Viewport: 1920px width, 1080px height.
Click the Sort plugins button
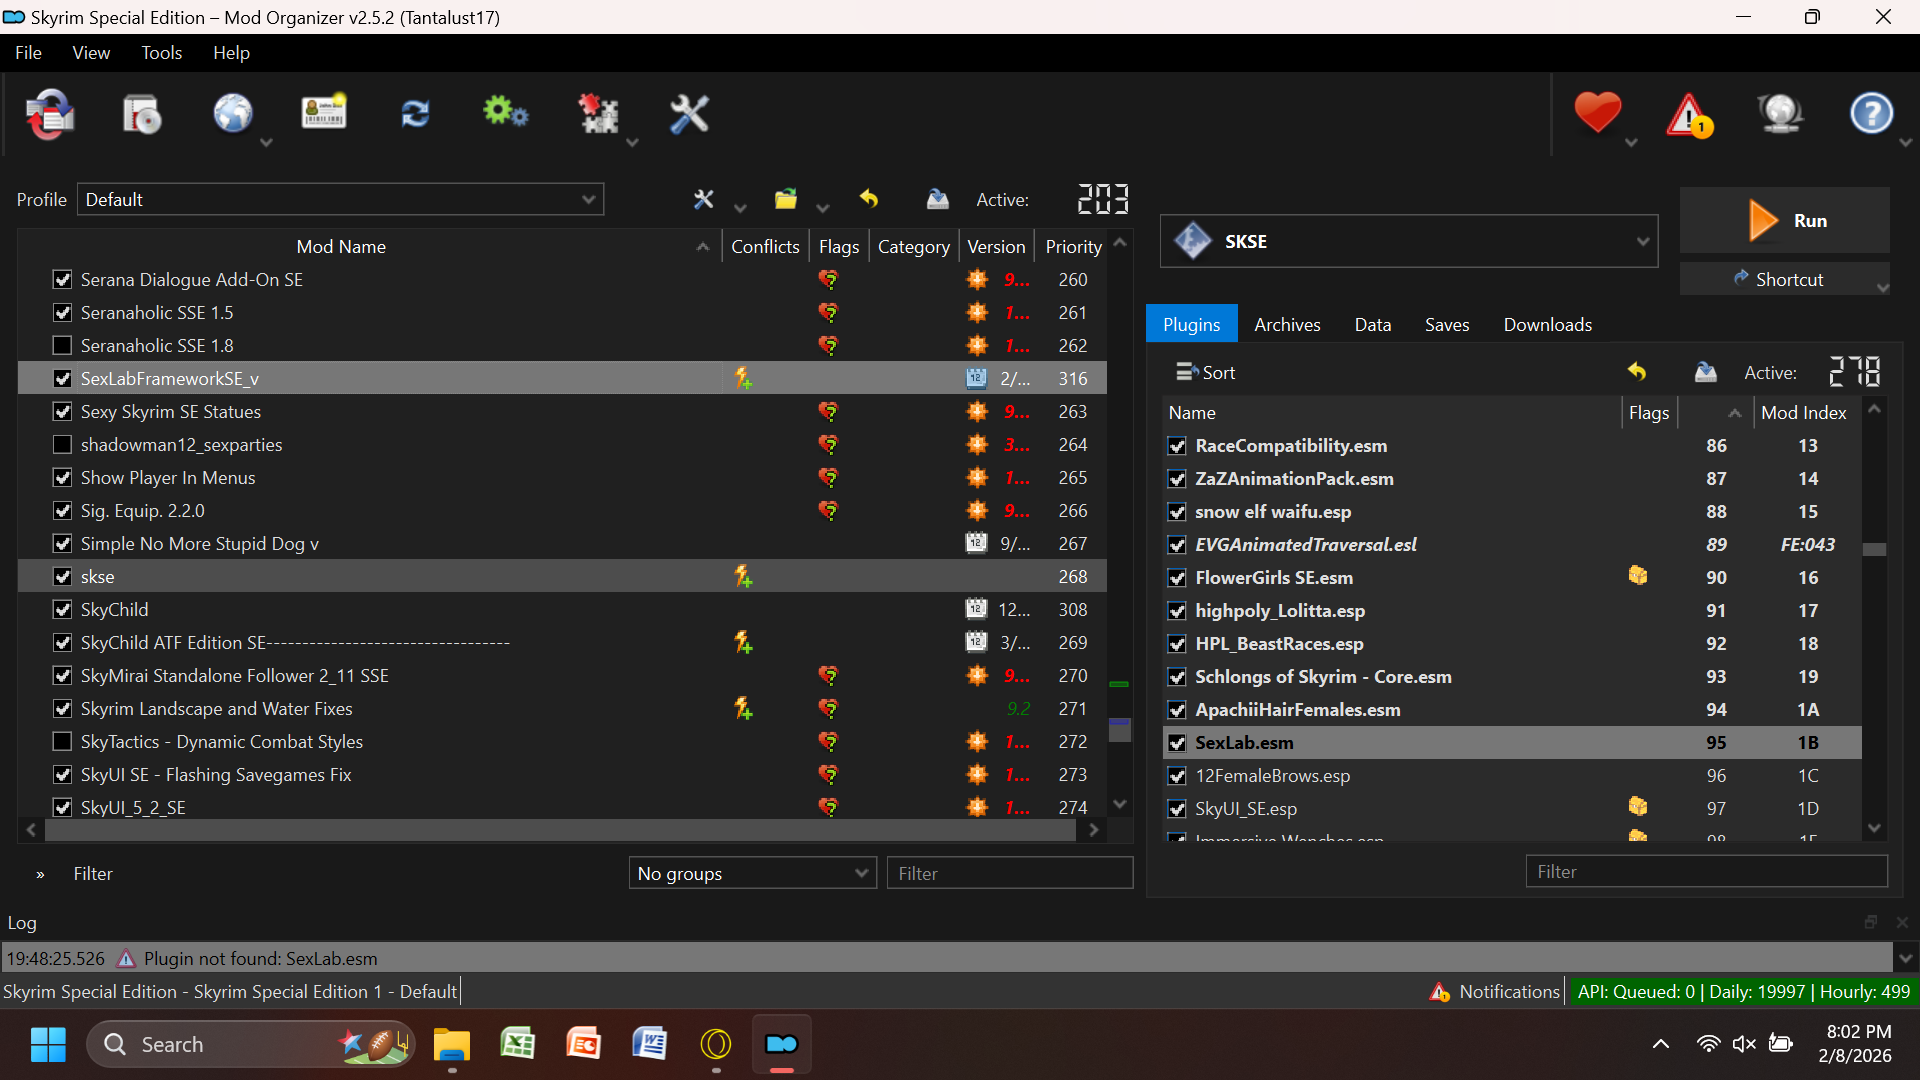pos(1205,372)
